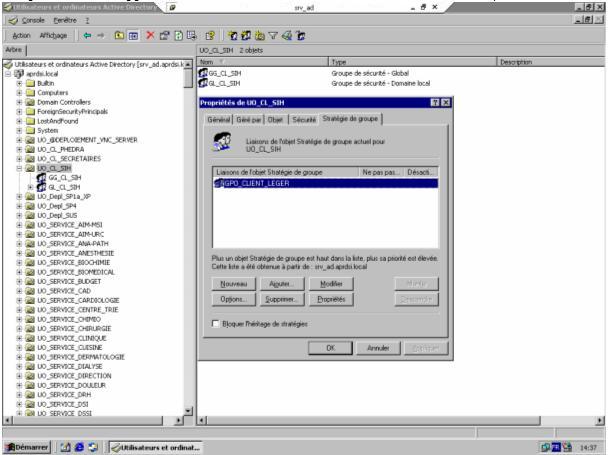Select the Computers folder in tree
This screenshot has width=608, height=455.
[x=52, y=93]
